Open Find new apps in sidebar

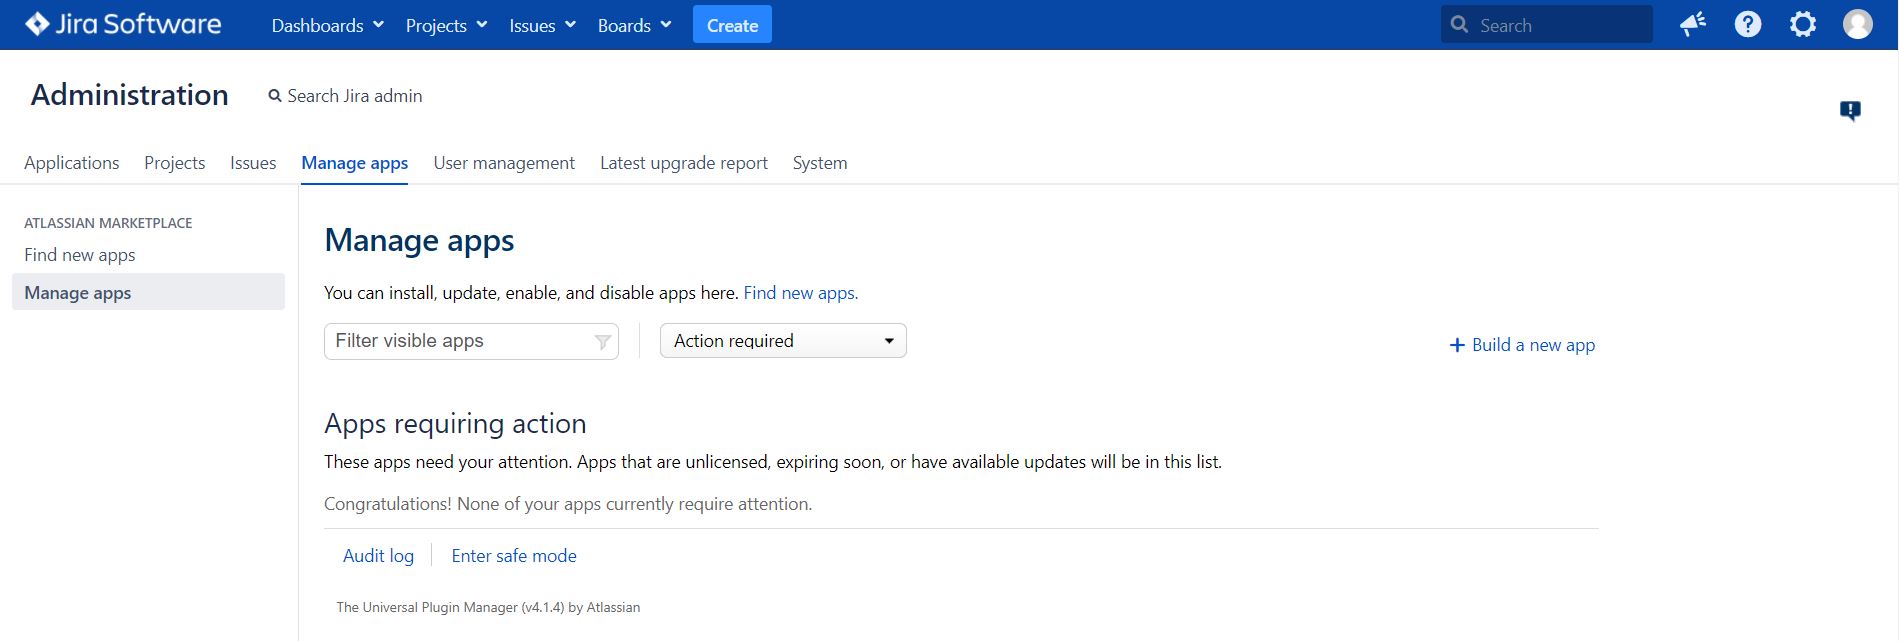tap(80, 255)
